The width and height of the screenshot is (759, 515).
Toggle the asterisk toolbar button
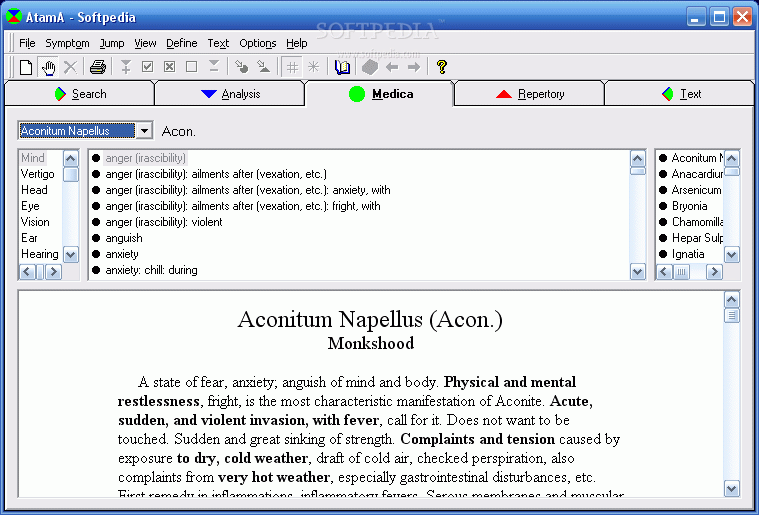[x=314, y=67]
